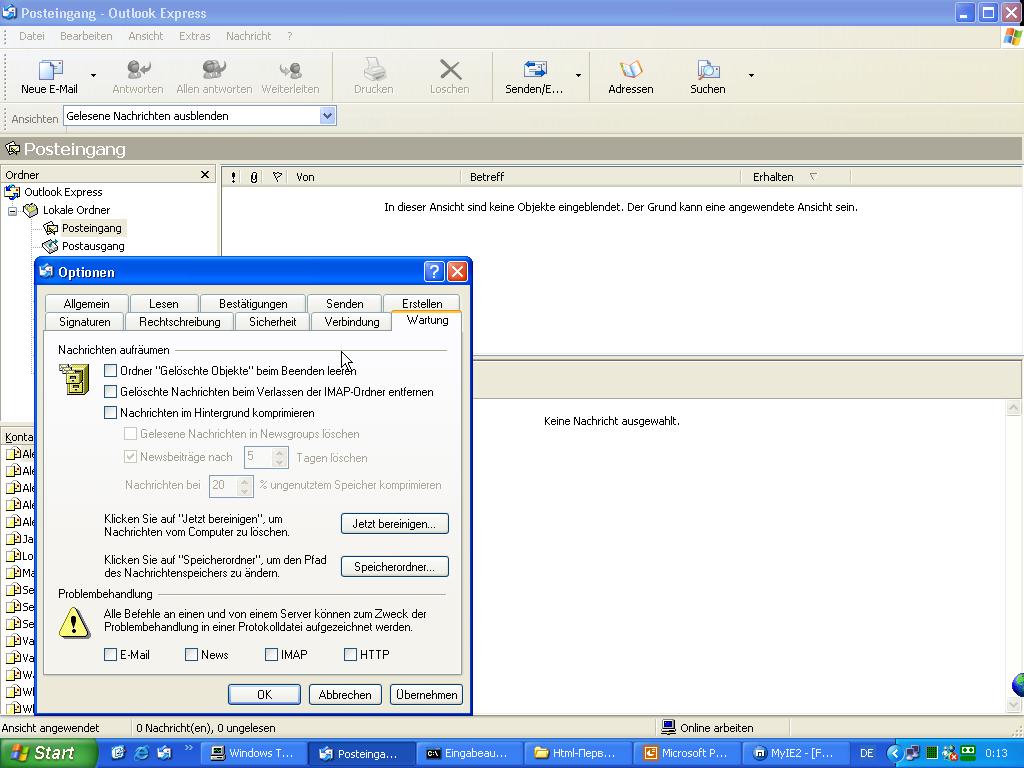This screenshot has height=768, width=1024.
Task: Open the Suchen dropdown arrow
Action: coord(751,76)
